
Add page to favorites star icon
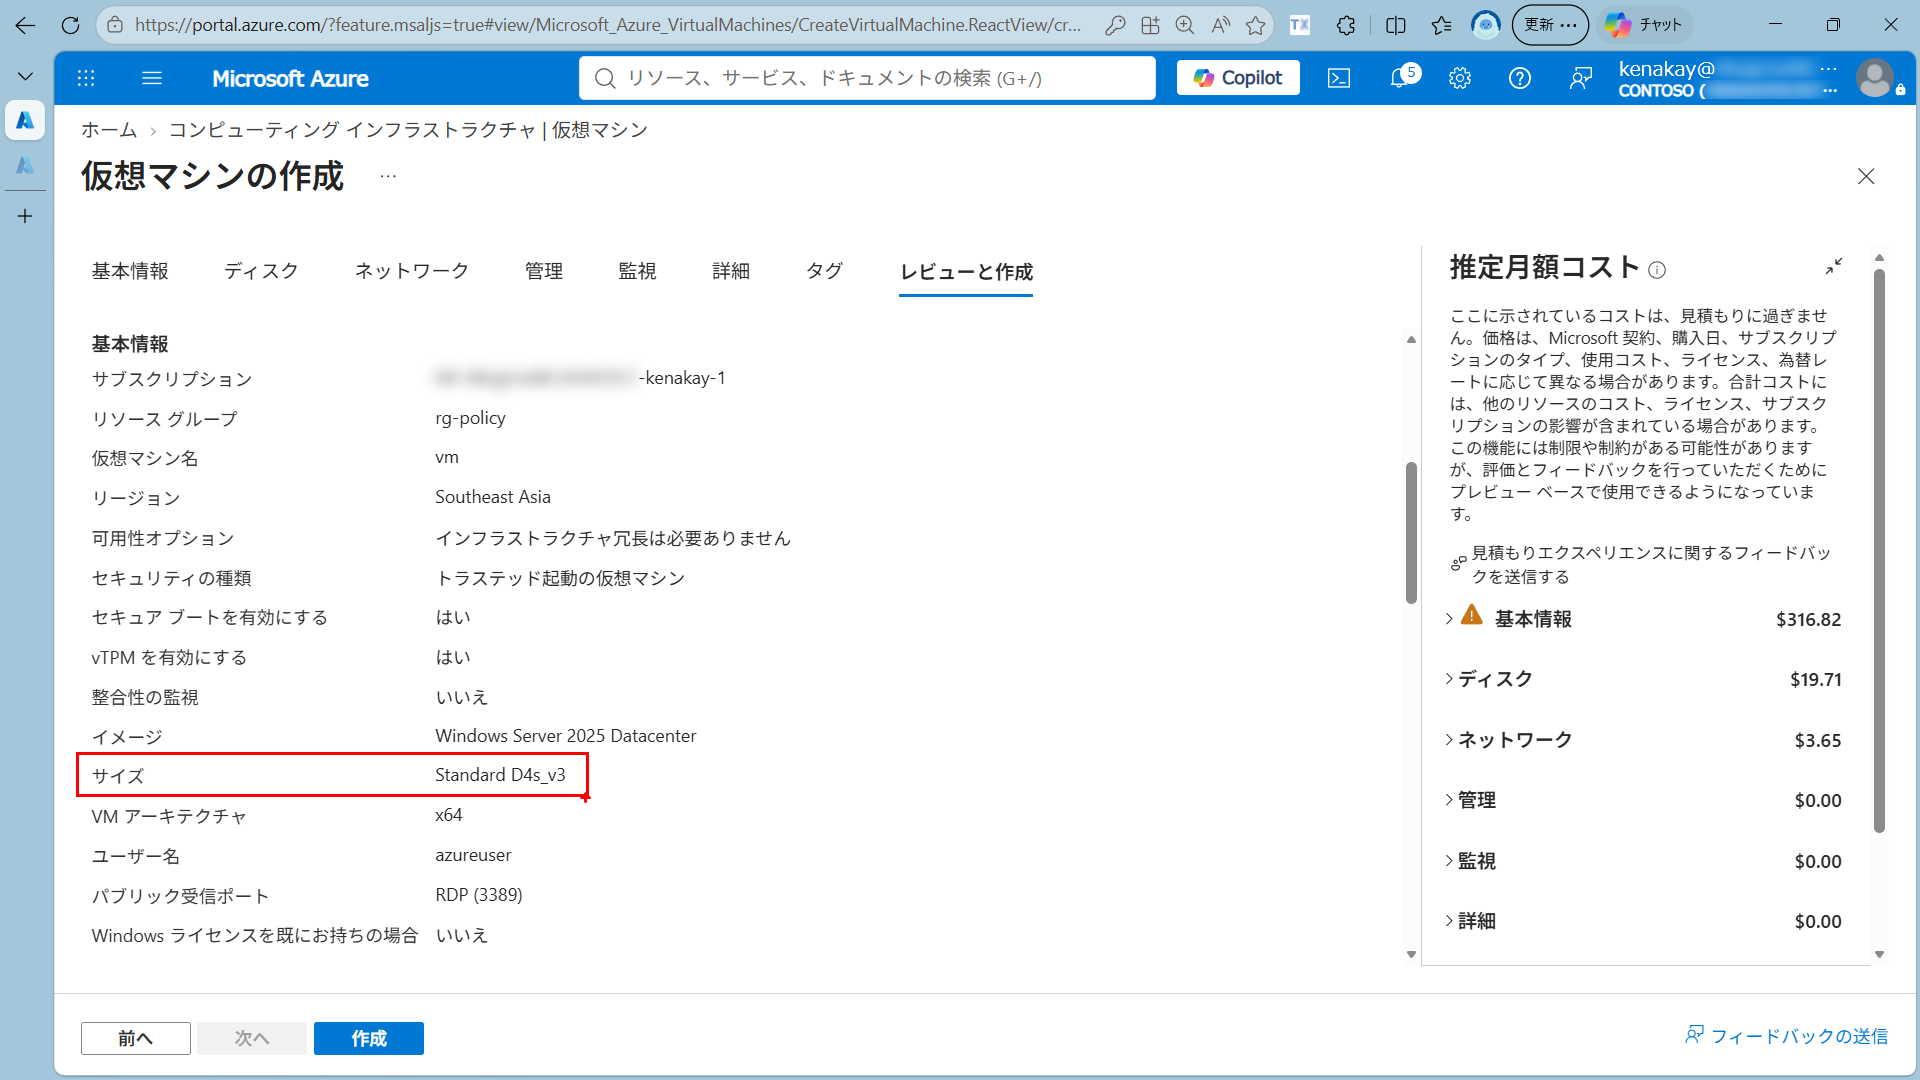[1256, 25]
